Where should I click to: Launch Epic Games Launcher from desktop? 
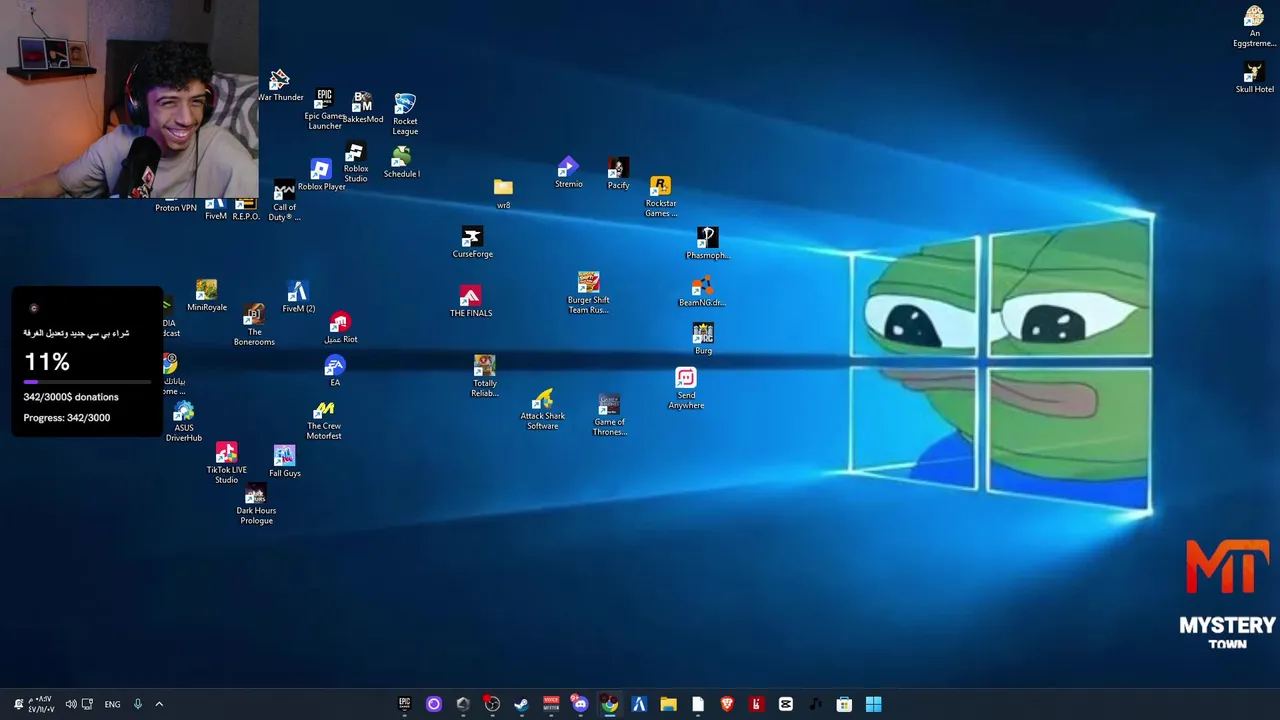[324, 109]
